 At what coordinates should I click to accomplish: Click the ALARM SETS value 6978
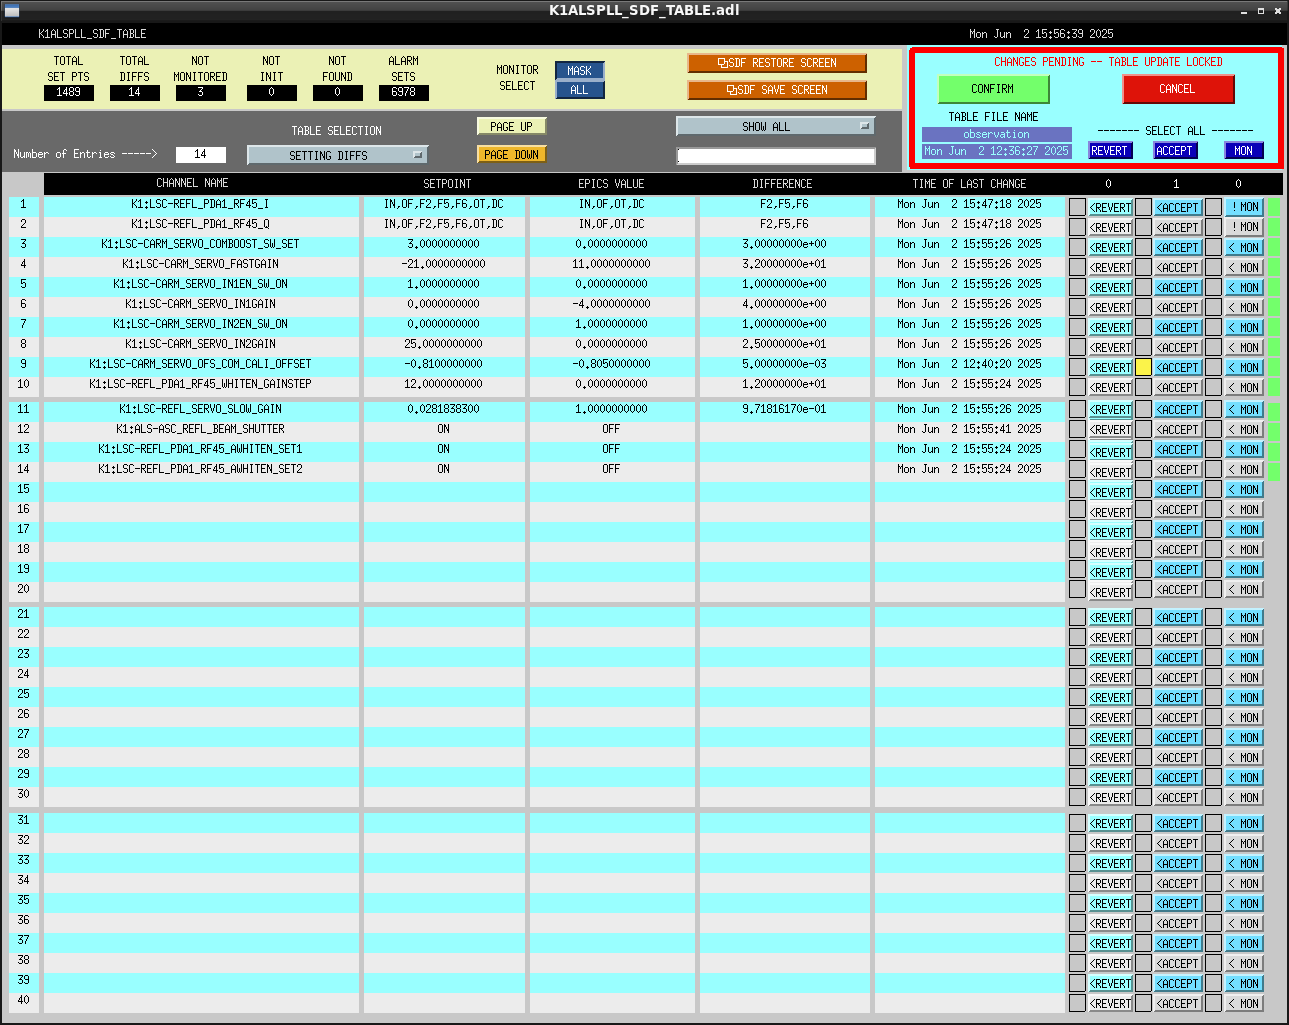click(404, 92)
